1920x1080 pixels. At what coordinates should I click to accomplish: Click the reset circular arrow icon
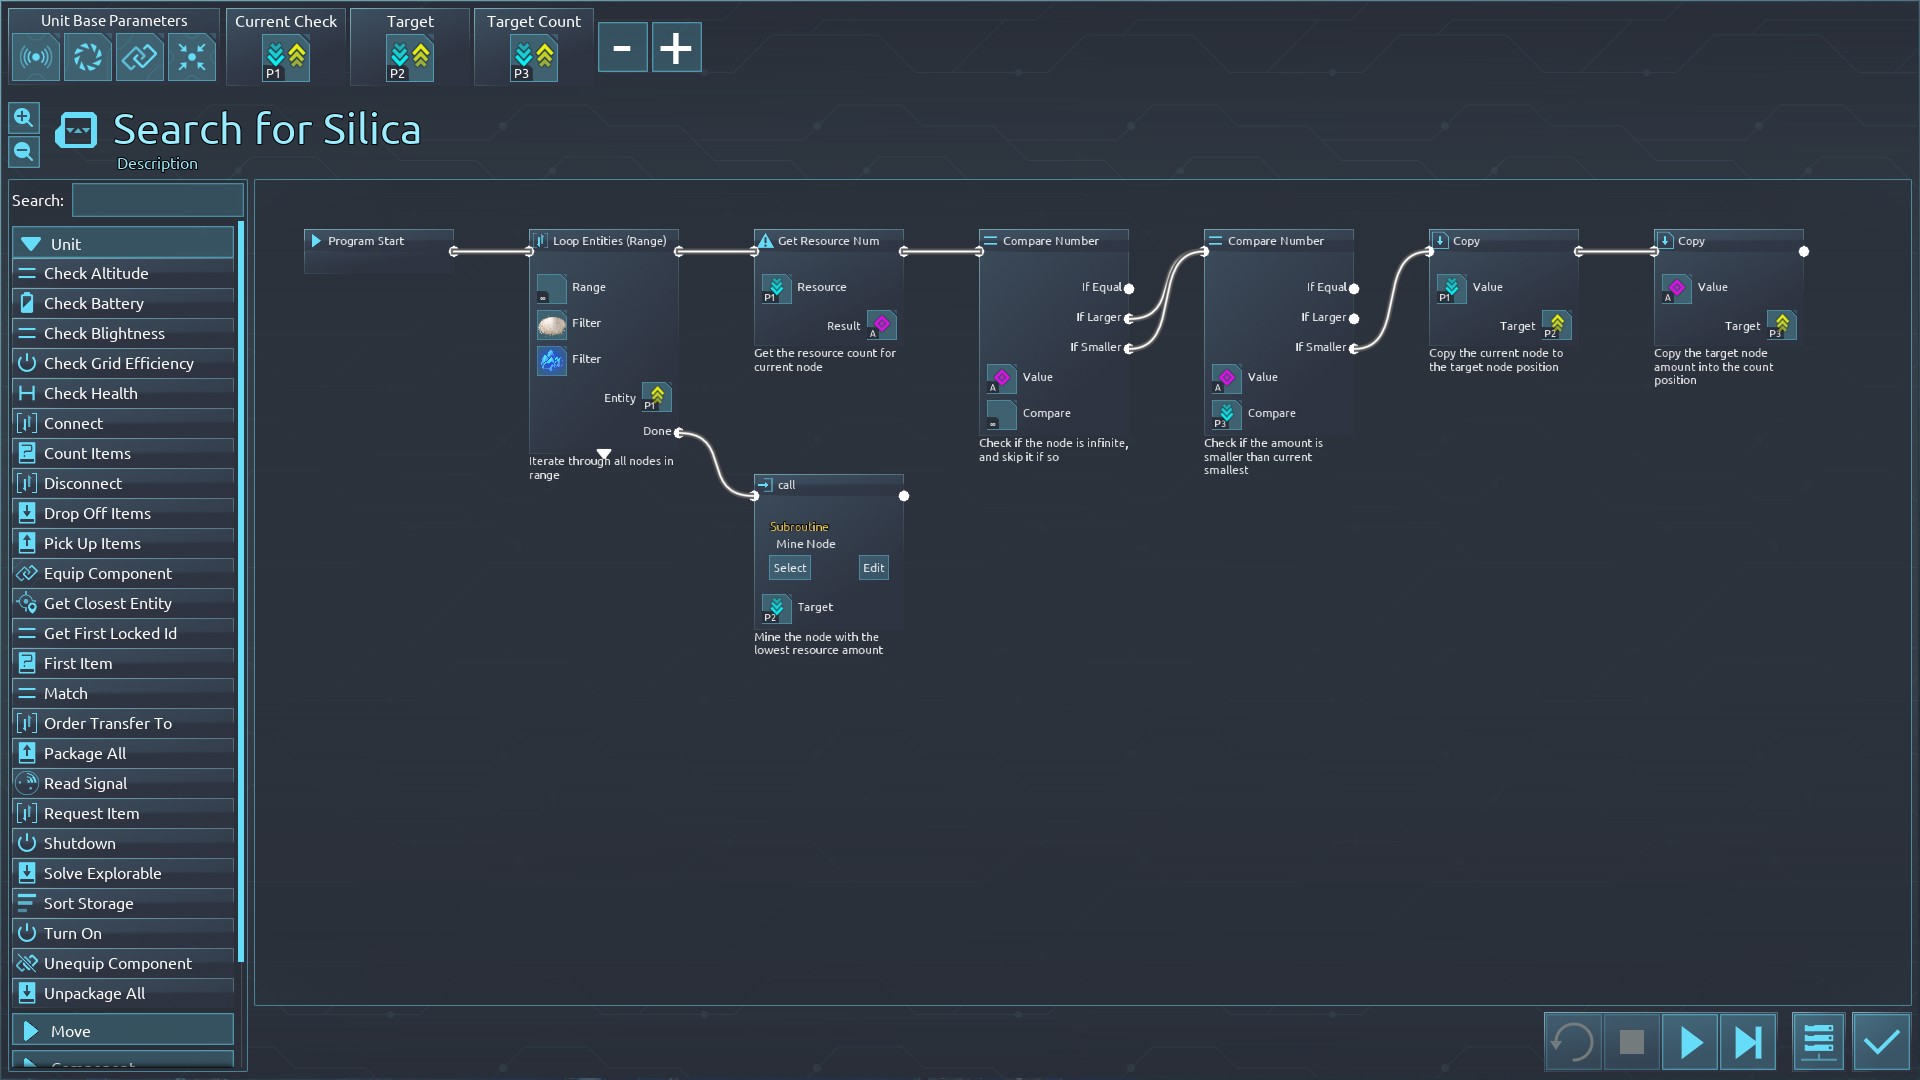point(1572,1042)
